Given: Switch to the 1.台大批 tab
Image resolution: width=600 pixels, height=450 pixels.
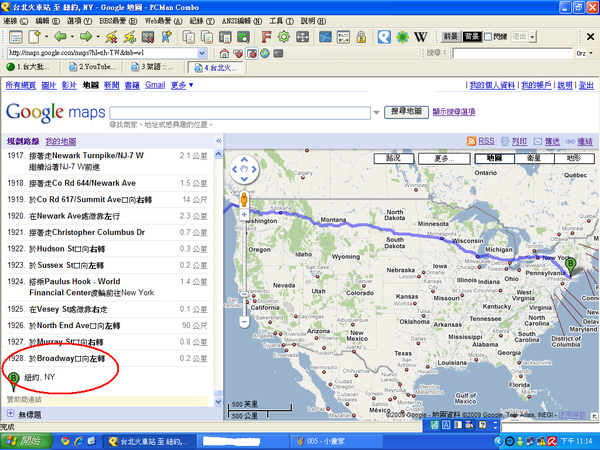Looking at the screenshot, I should (30, 67).
